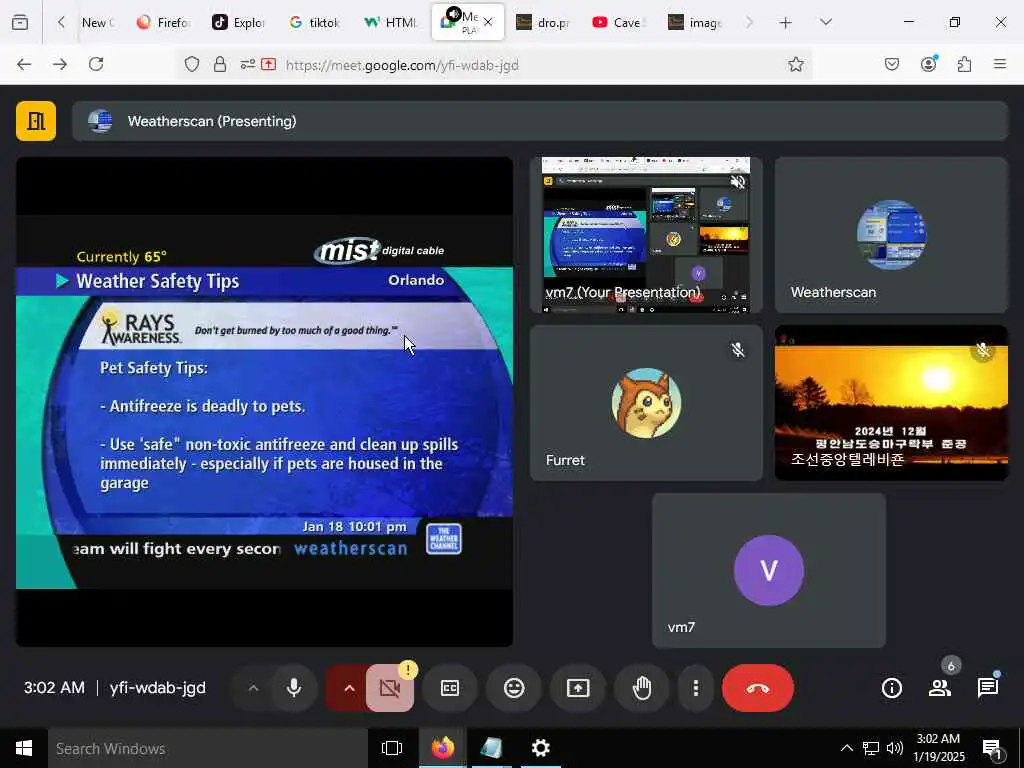This screenshot has height=768, width=1024.
Task: Open Firefox View icon
Action: 20,22
